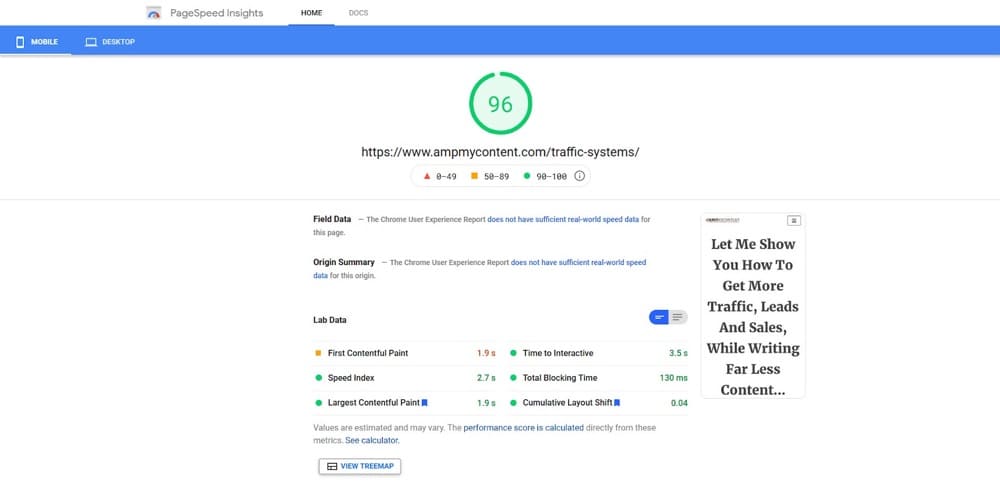Viewport: 1000px width, 495px height.
Task: Open Origin Summary insufficient speed data link
Action: click(480, 269)
